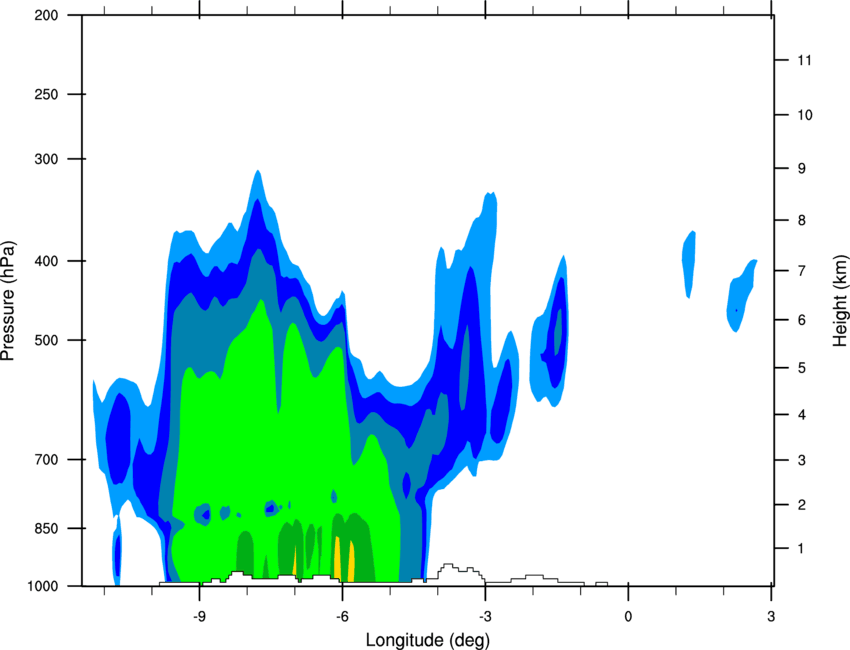This screenshot has width=850, height=650.
Task: Select the 700 pressure tick label
Action: 46,460
